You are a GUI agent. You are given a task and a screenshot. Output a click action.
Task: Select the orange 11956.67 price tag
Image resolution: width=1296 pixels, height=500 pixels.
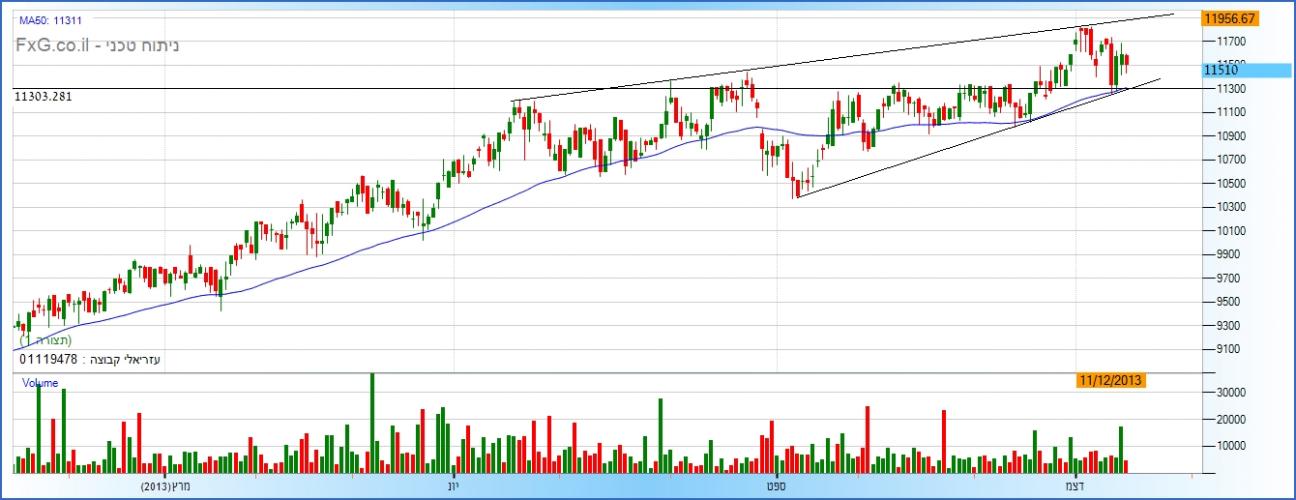tap(1230, 18)
